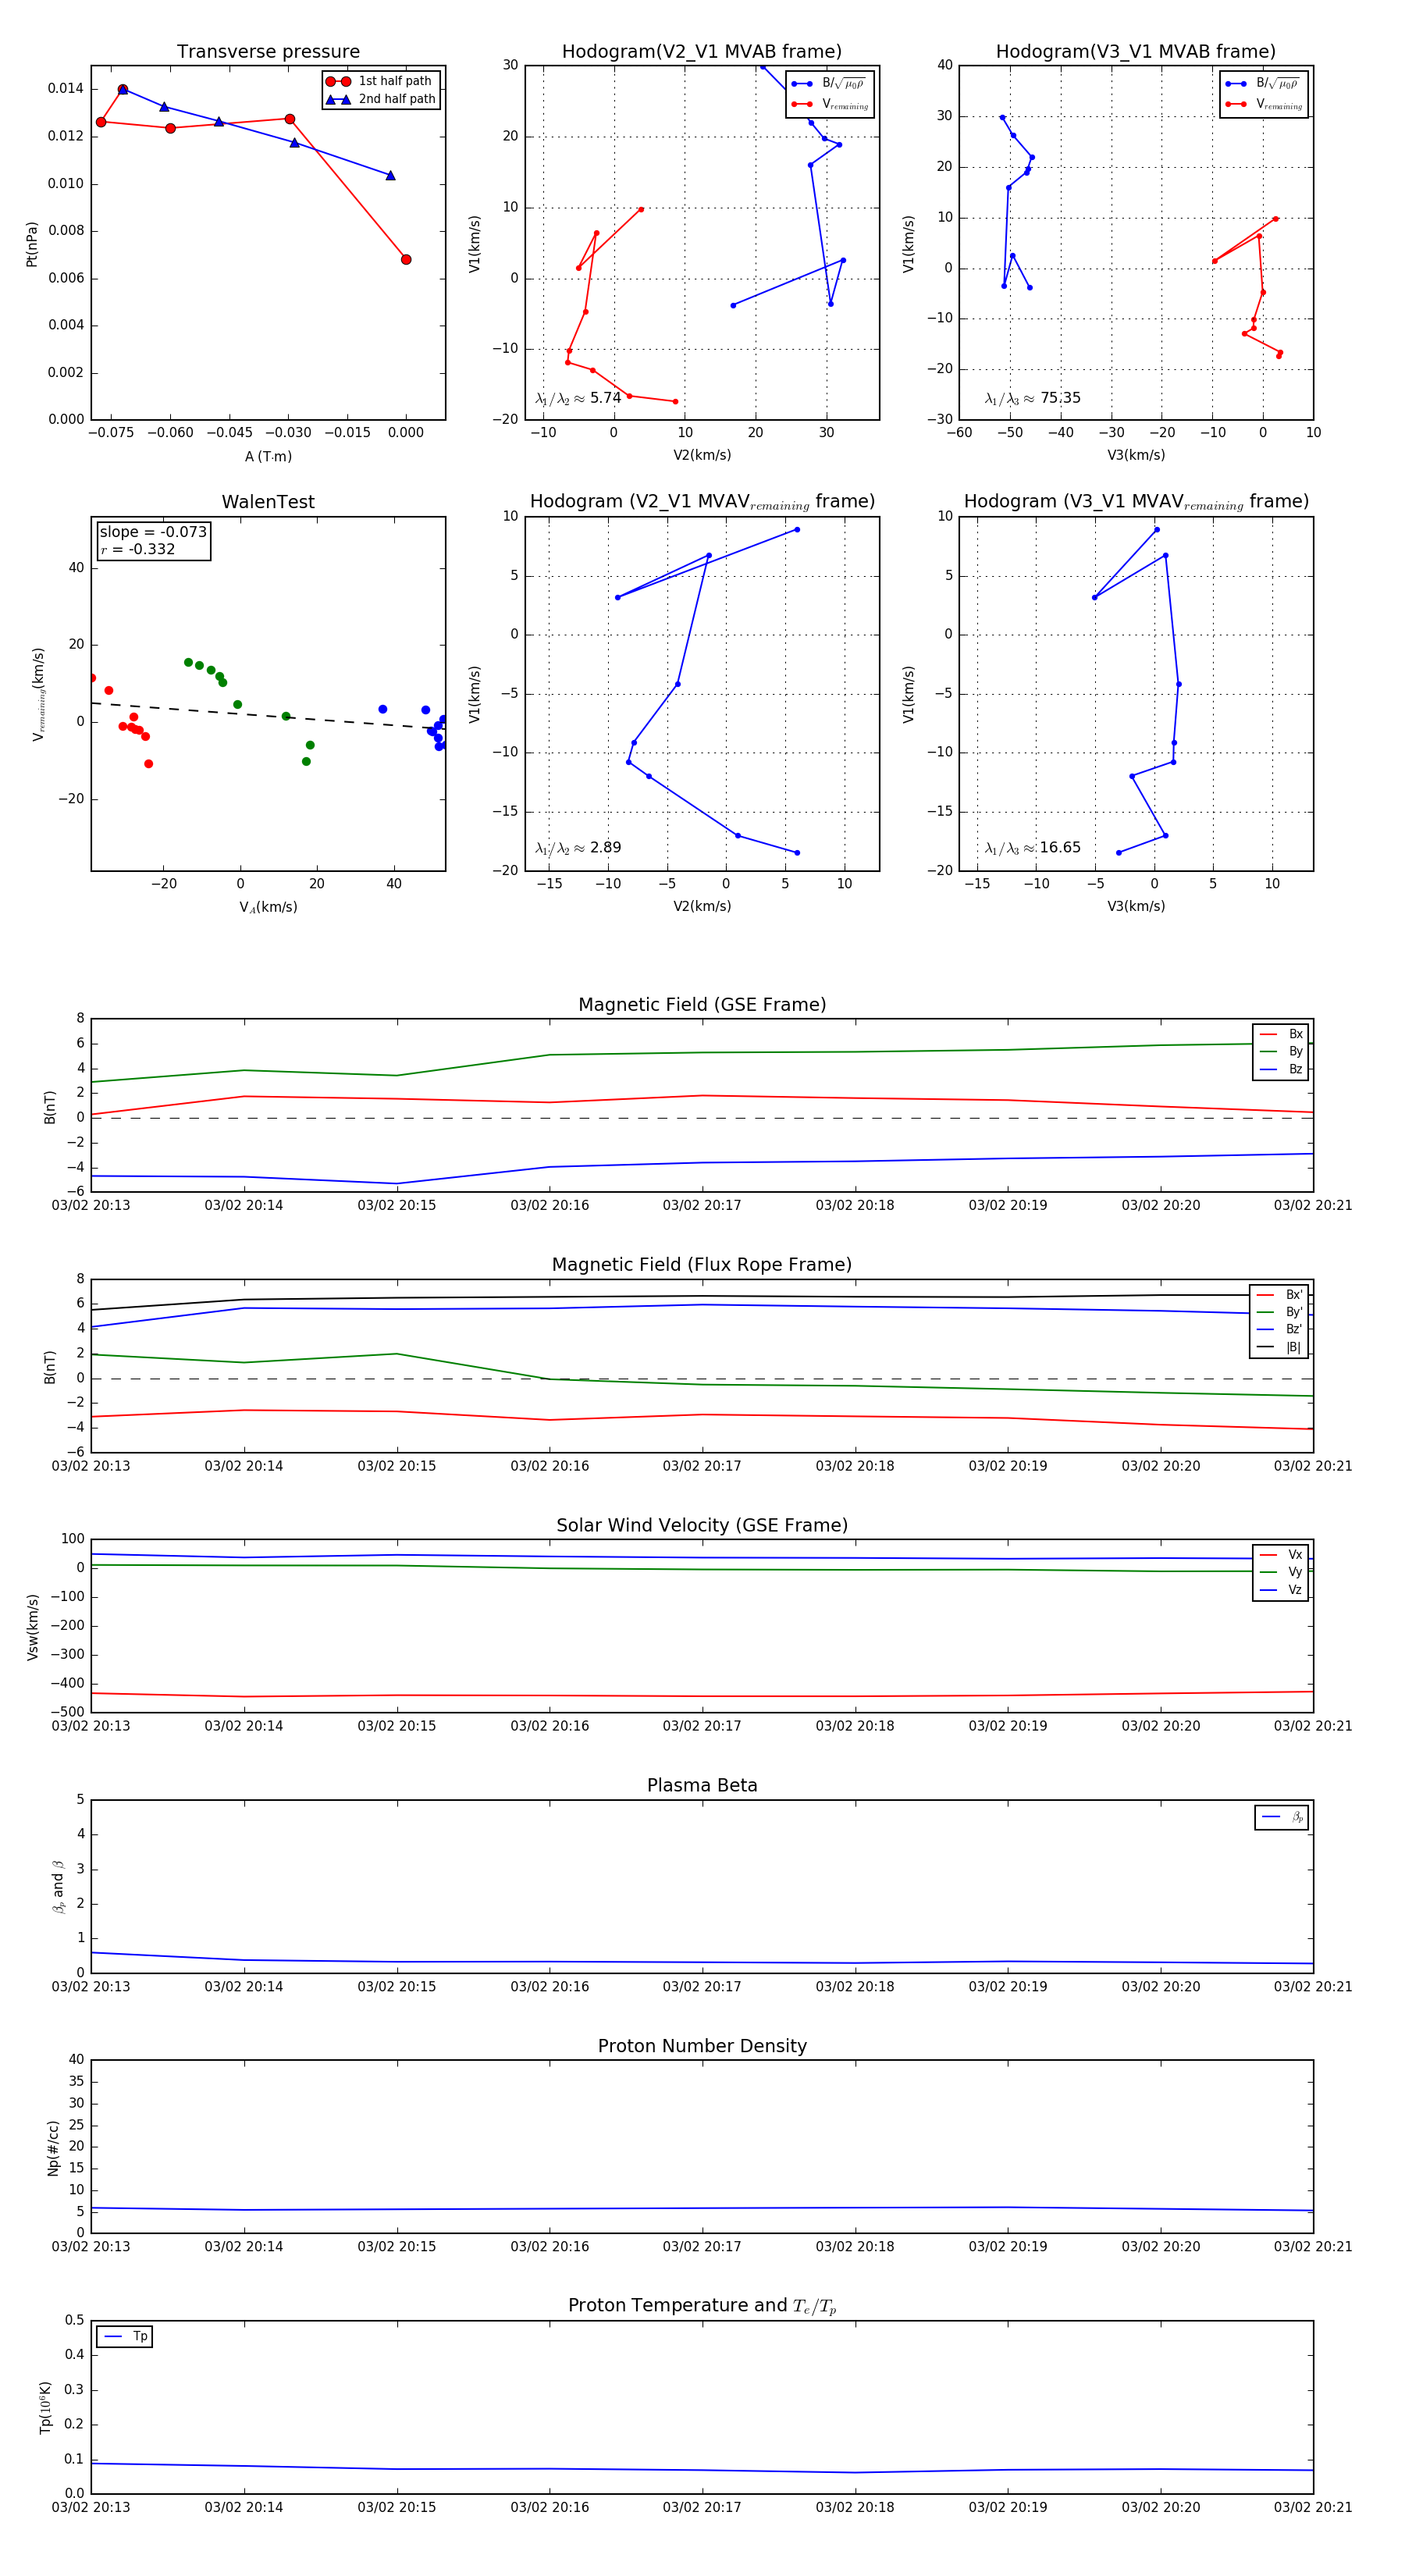
Task: Click the 'Proton Number Density' title
Action: coord(702,2046)
